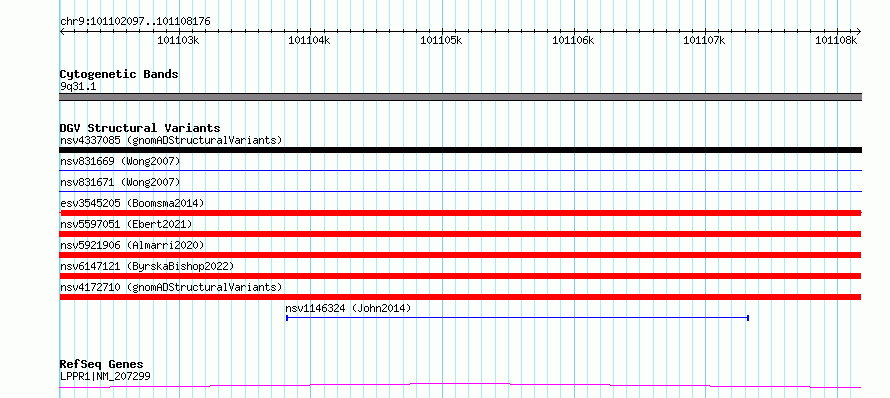Select the nsv831671 (Wong2007) variant line
Image resolution: width=890 pixels, height=398 pixels.
tap(460, 191)
